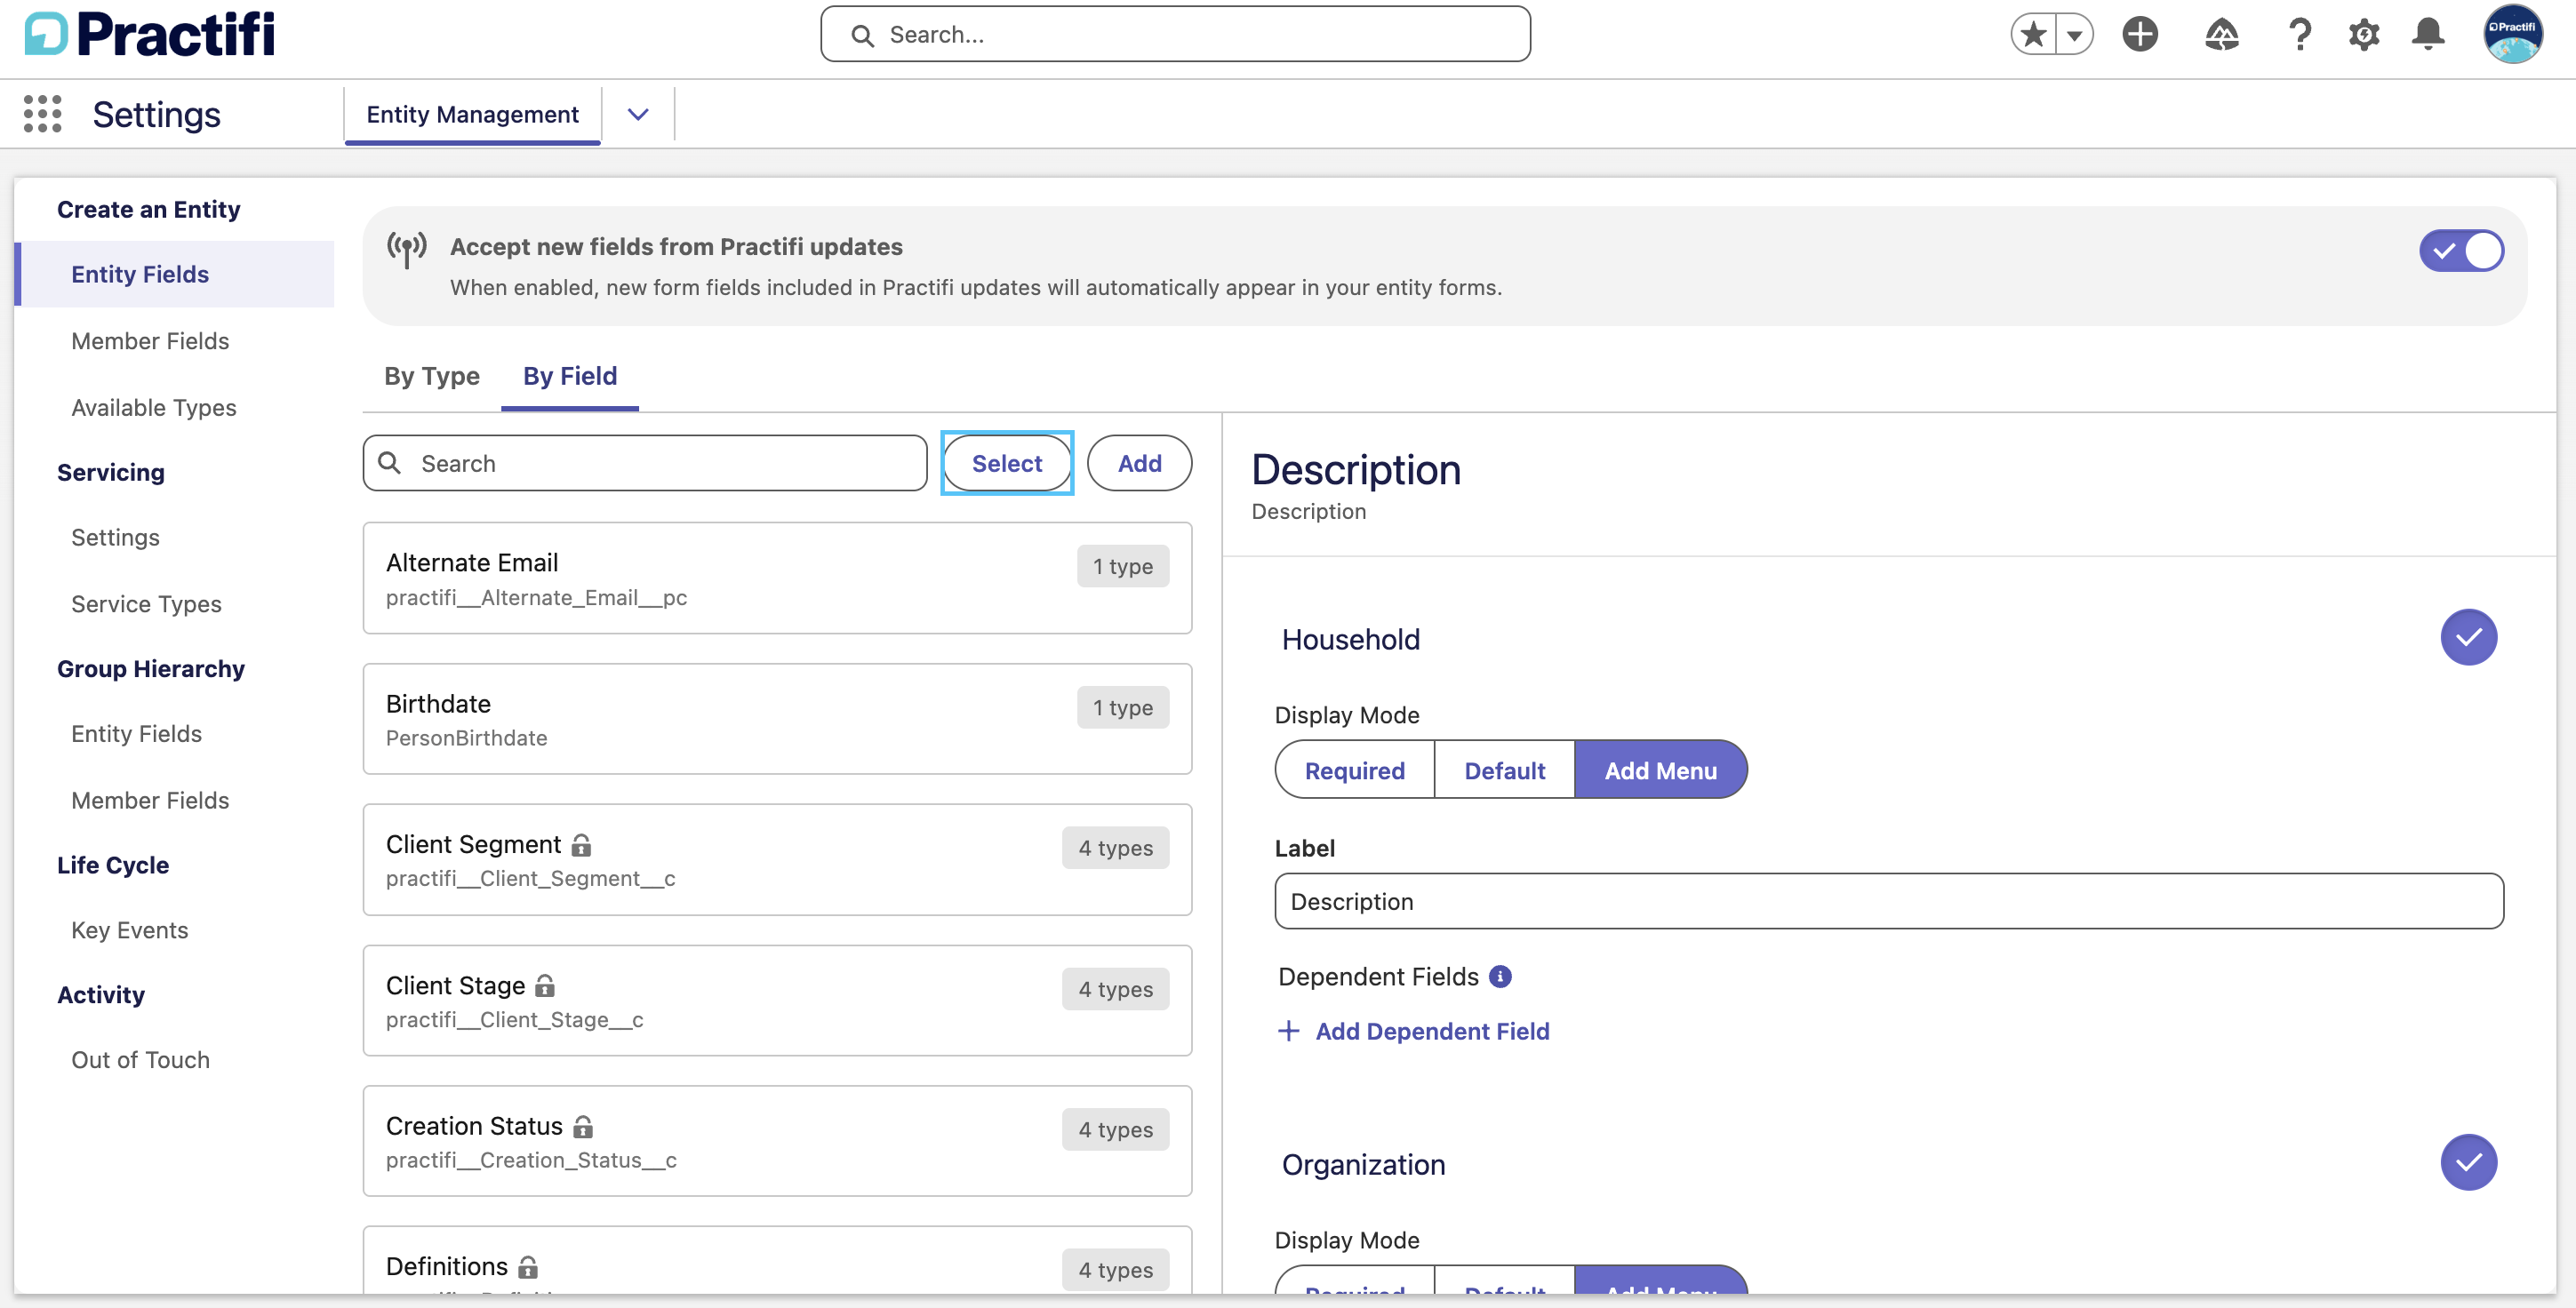Open Key Events in the sidebar
Image resolution: width=2576 pixels, height=1308 pixels.
(x=129, y=930)
